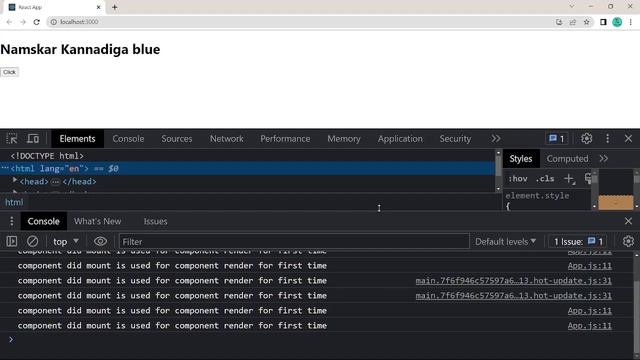The height and width of the screenshot is (360, 640).
Task: Open a new browser tab plus button
Action: pyautogui.click(x=115, y=7)
